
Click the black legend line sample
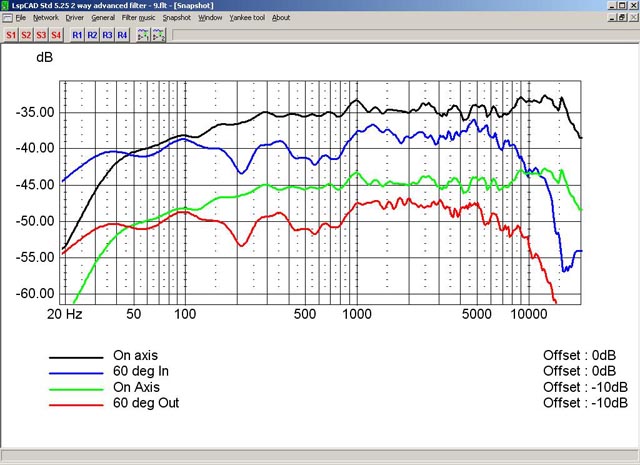point(76,358)
